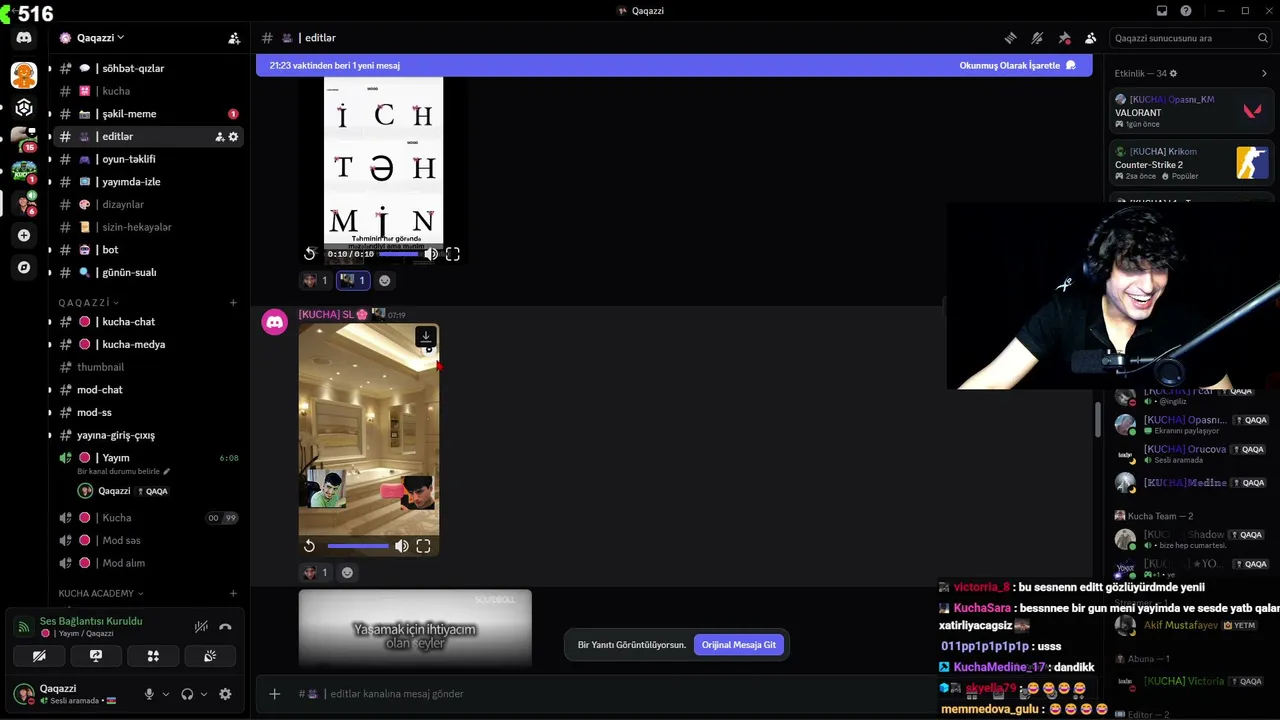Open the Activities launcher in voice panel
Screen dimensions: 1280x720
(x=153, y=656)
